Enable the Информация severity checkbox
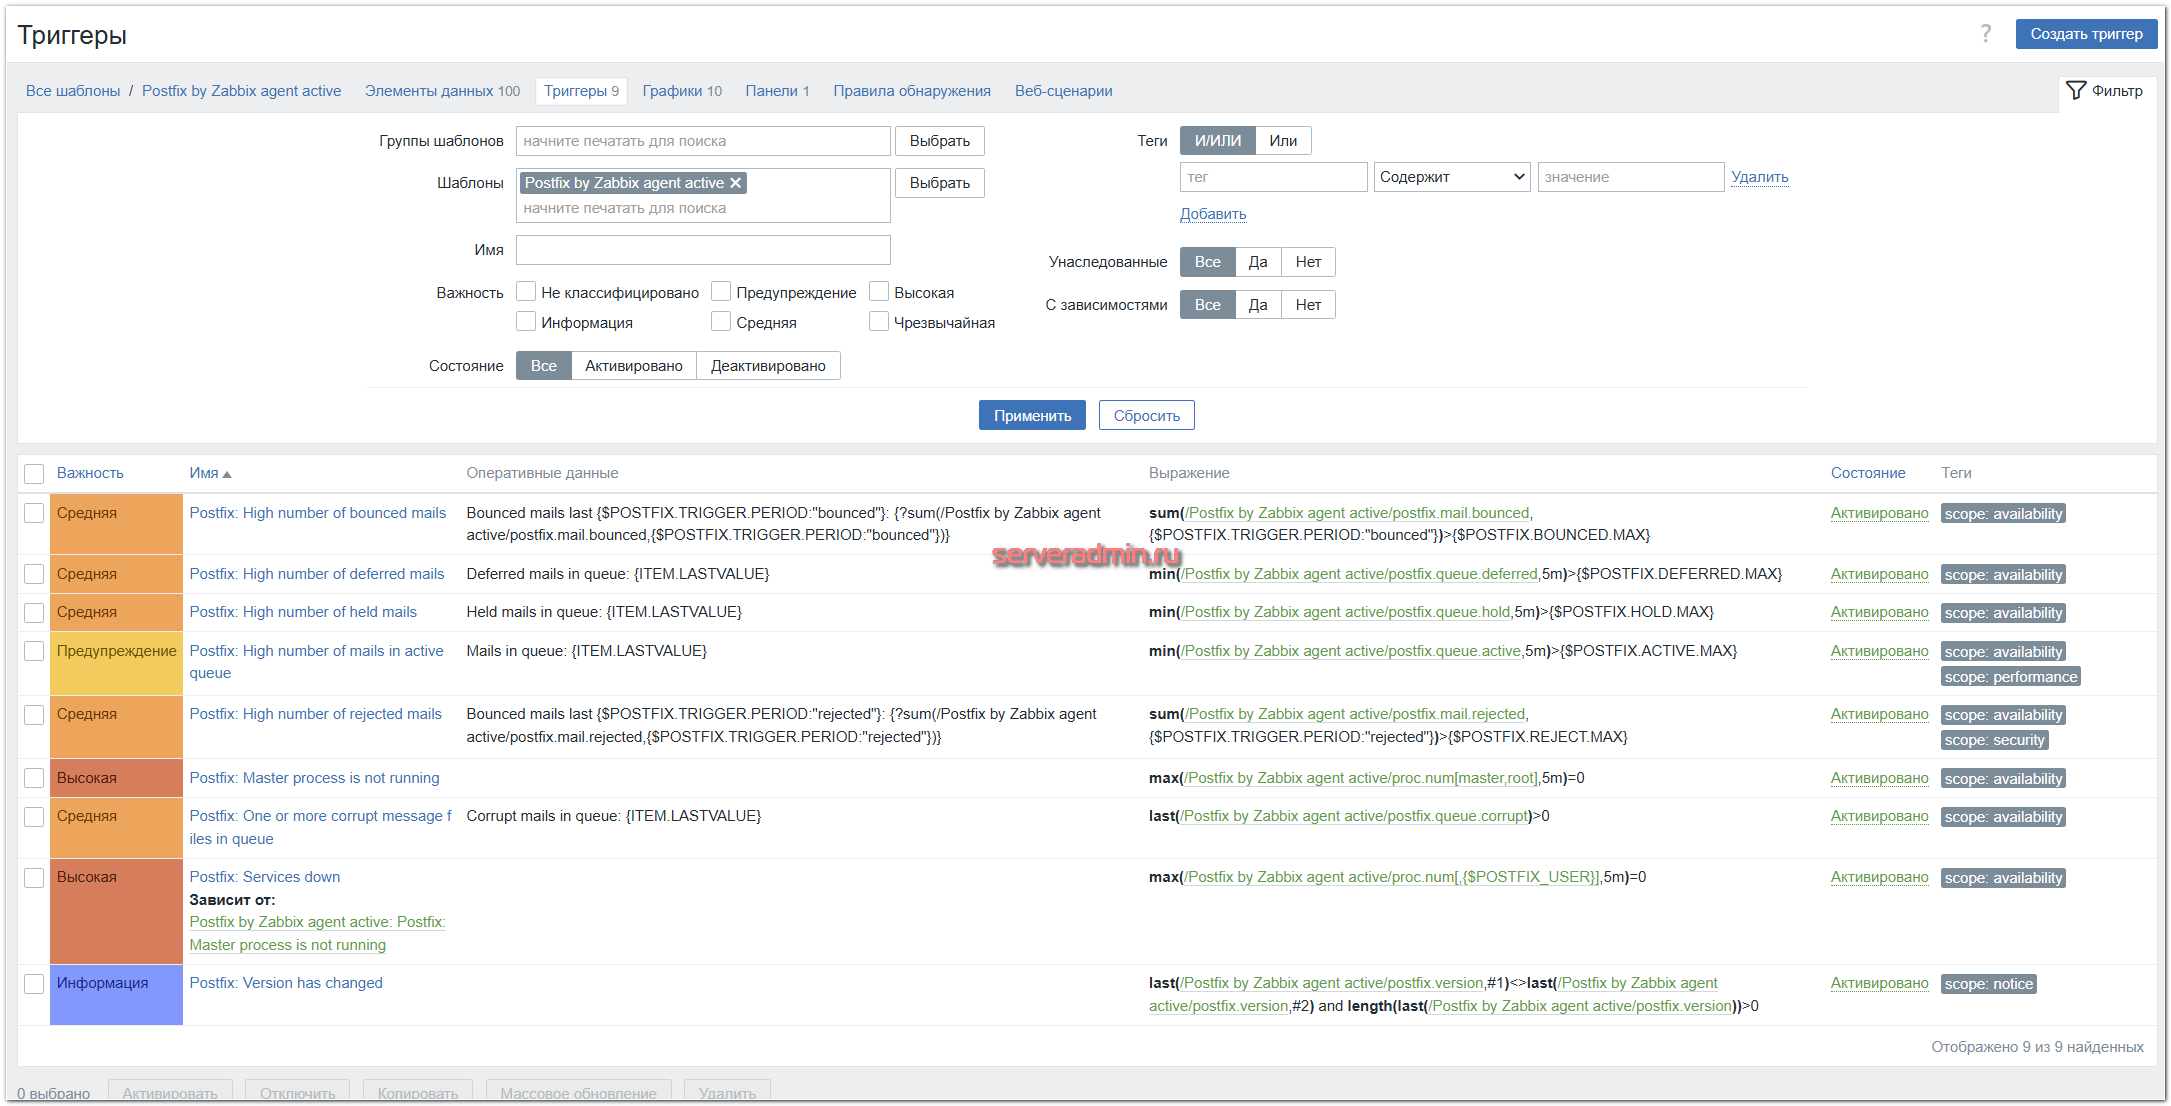The width and height of the screenshot is (2171, 1106). (526, 322)
